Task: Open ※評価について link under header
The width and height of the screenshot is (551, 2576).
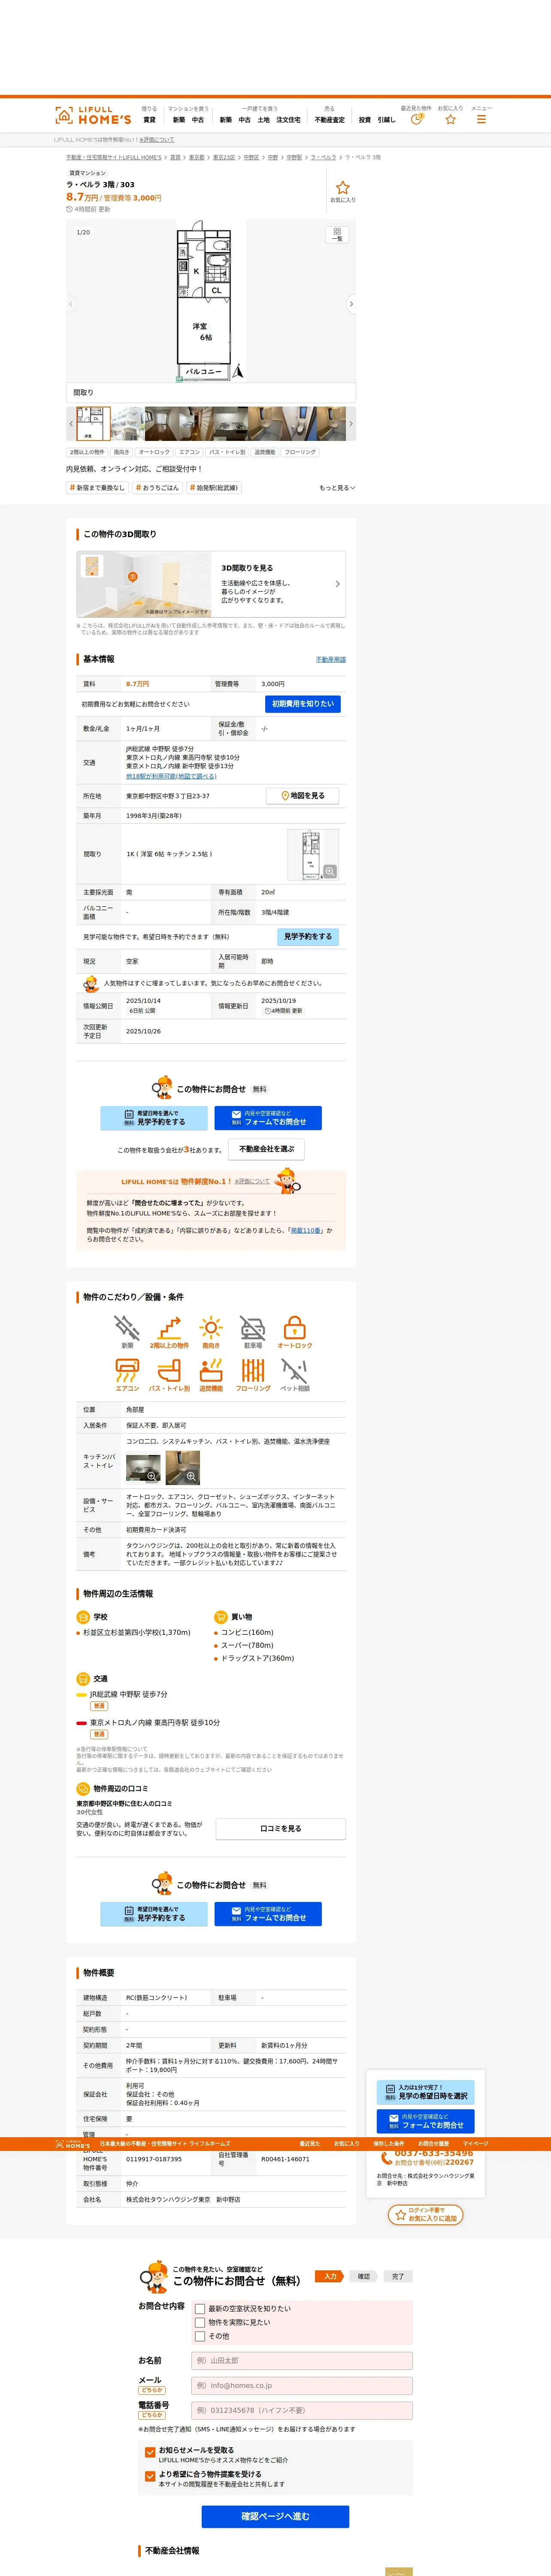Action: point(157,140)
